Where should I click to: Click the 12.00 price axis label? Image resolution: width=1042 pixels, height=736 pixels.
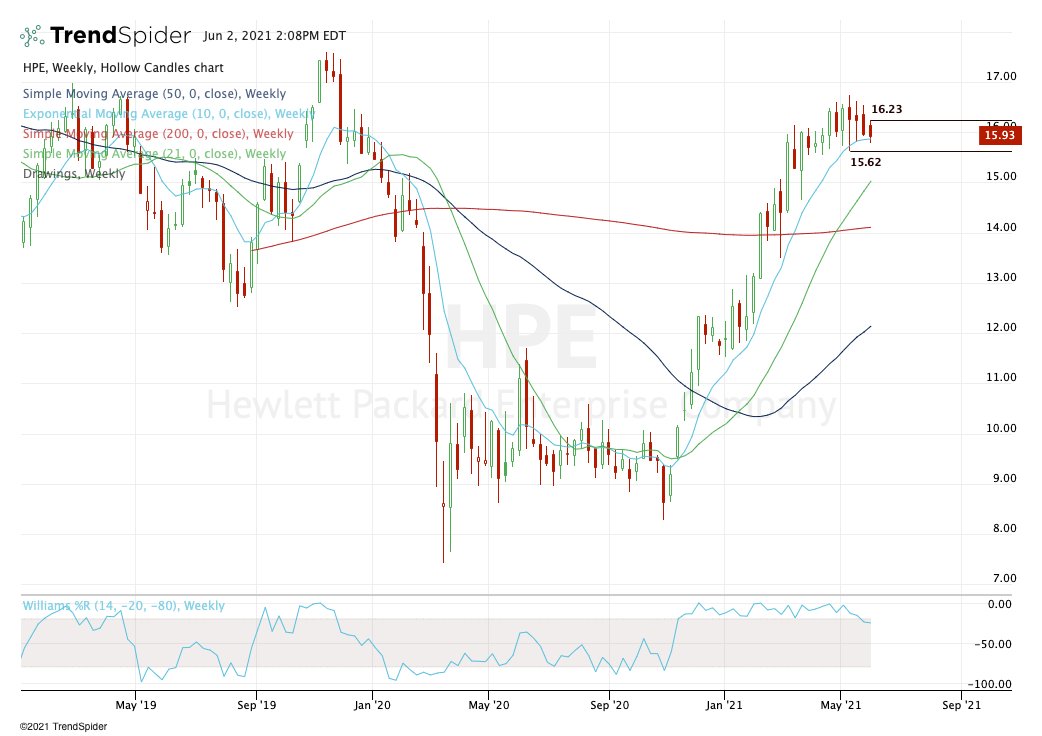click(x=1001, y=327)
